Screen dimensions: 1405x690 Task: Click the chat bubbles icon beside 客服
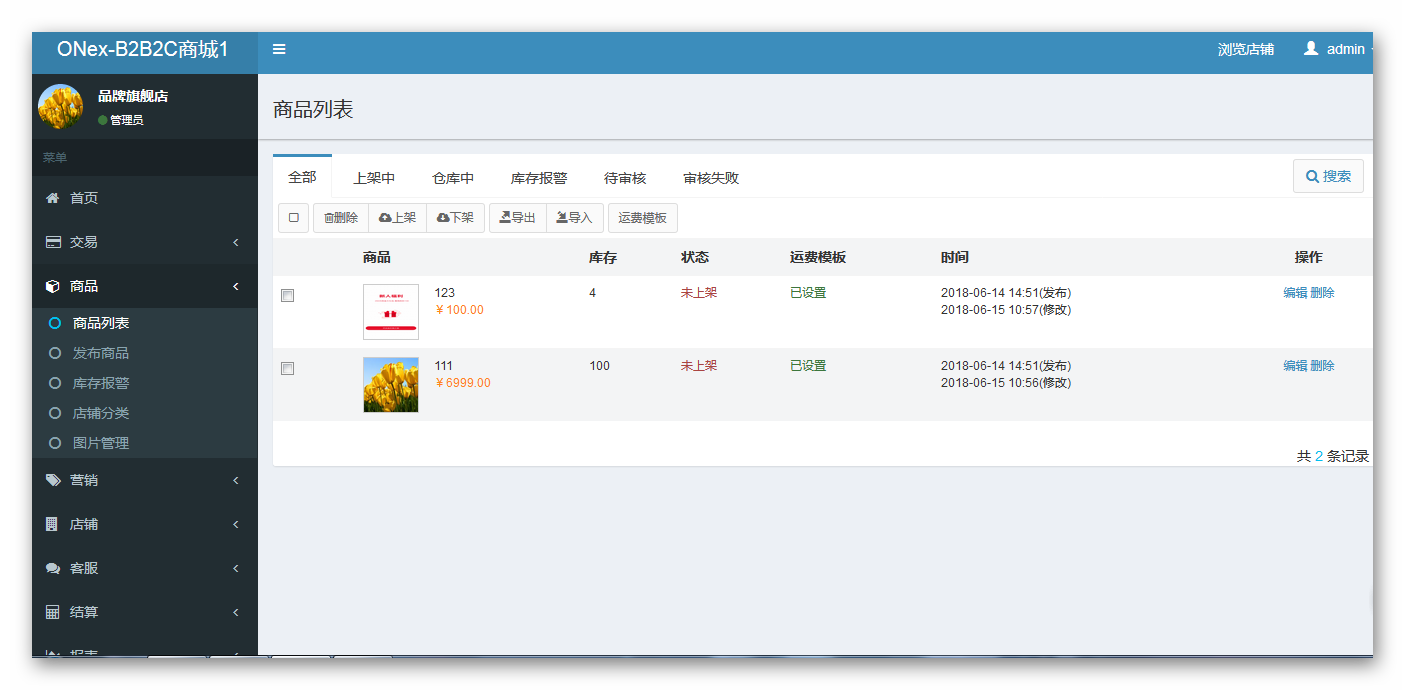53,568
